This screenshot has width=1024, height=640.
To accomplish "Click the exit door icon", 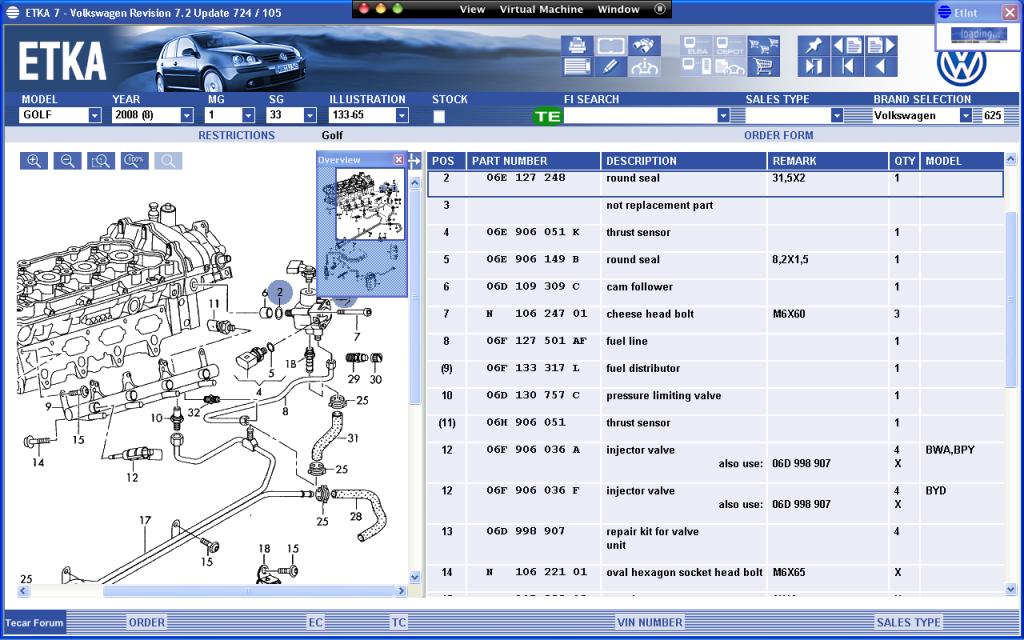I will 814,67.
